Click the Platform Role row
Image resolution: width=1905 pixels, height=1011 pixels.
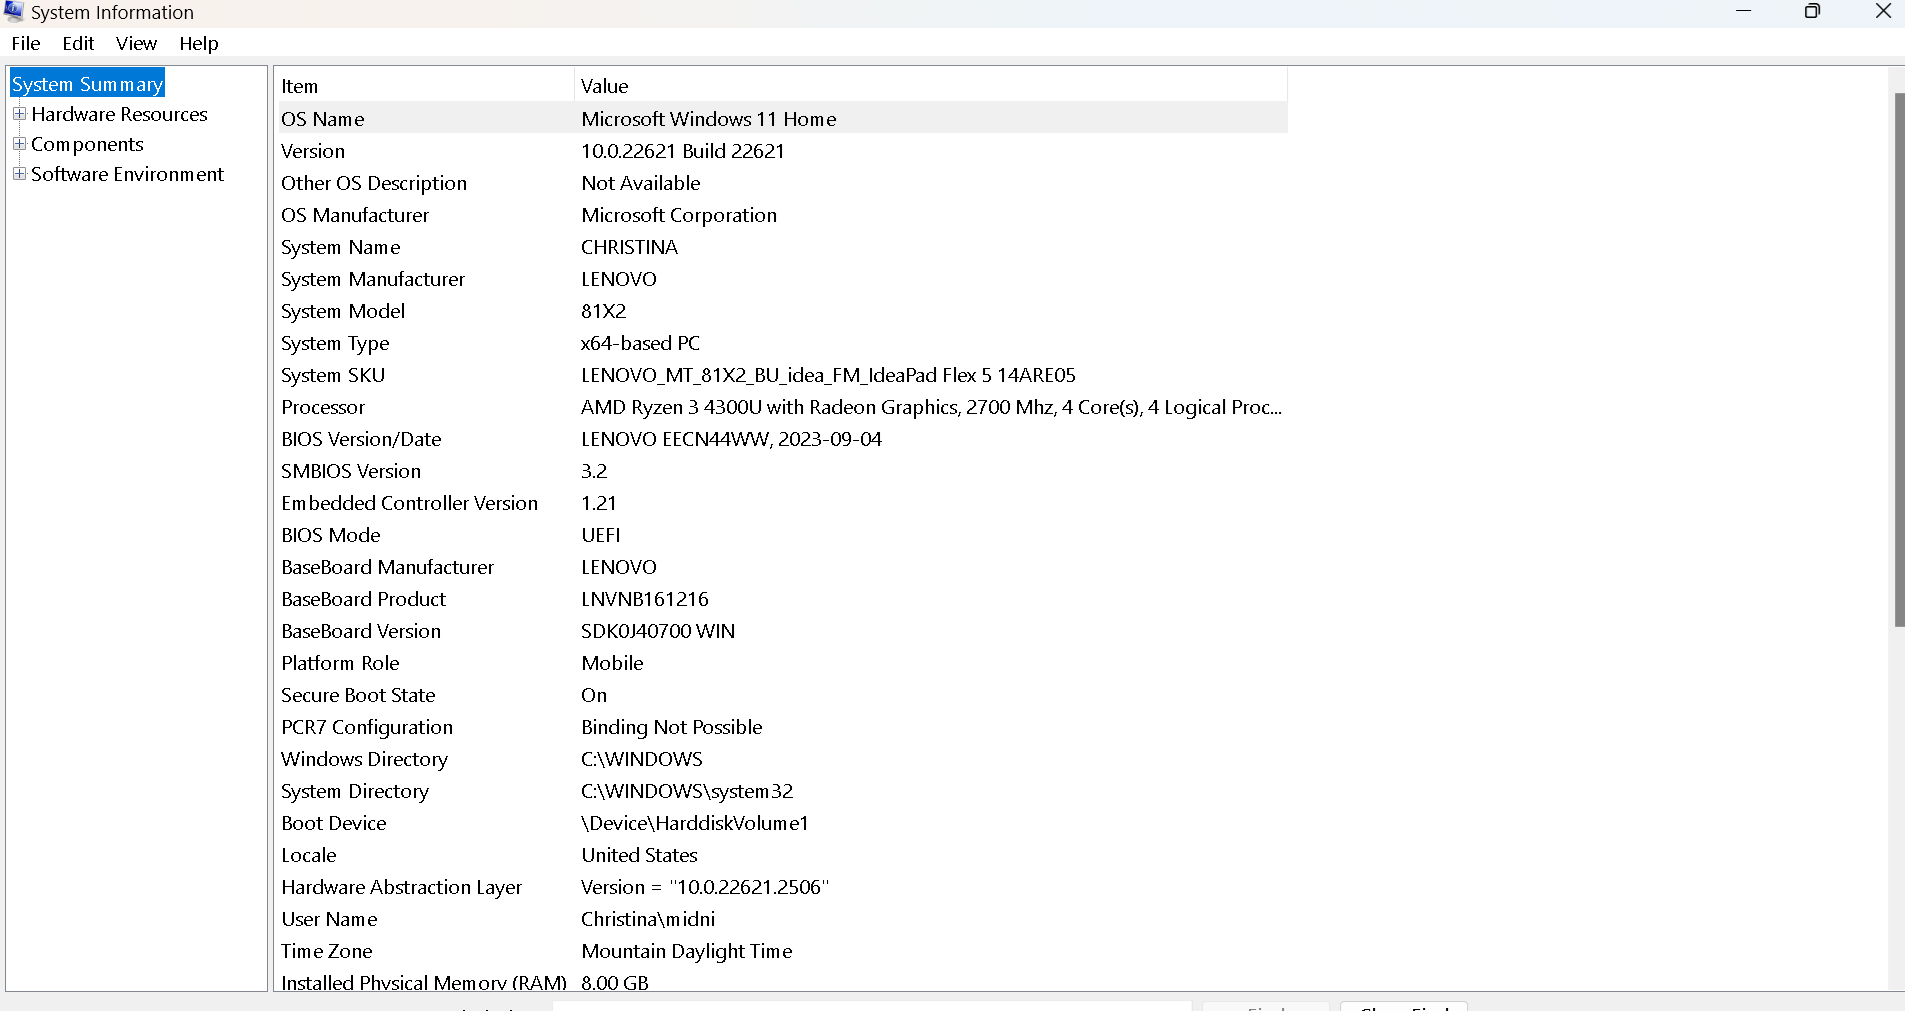click(x=781, y=663)
